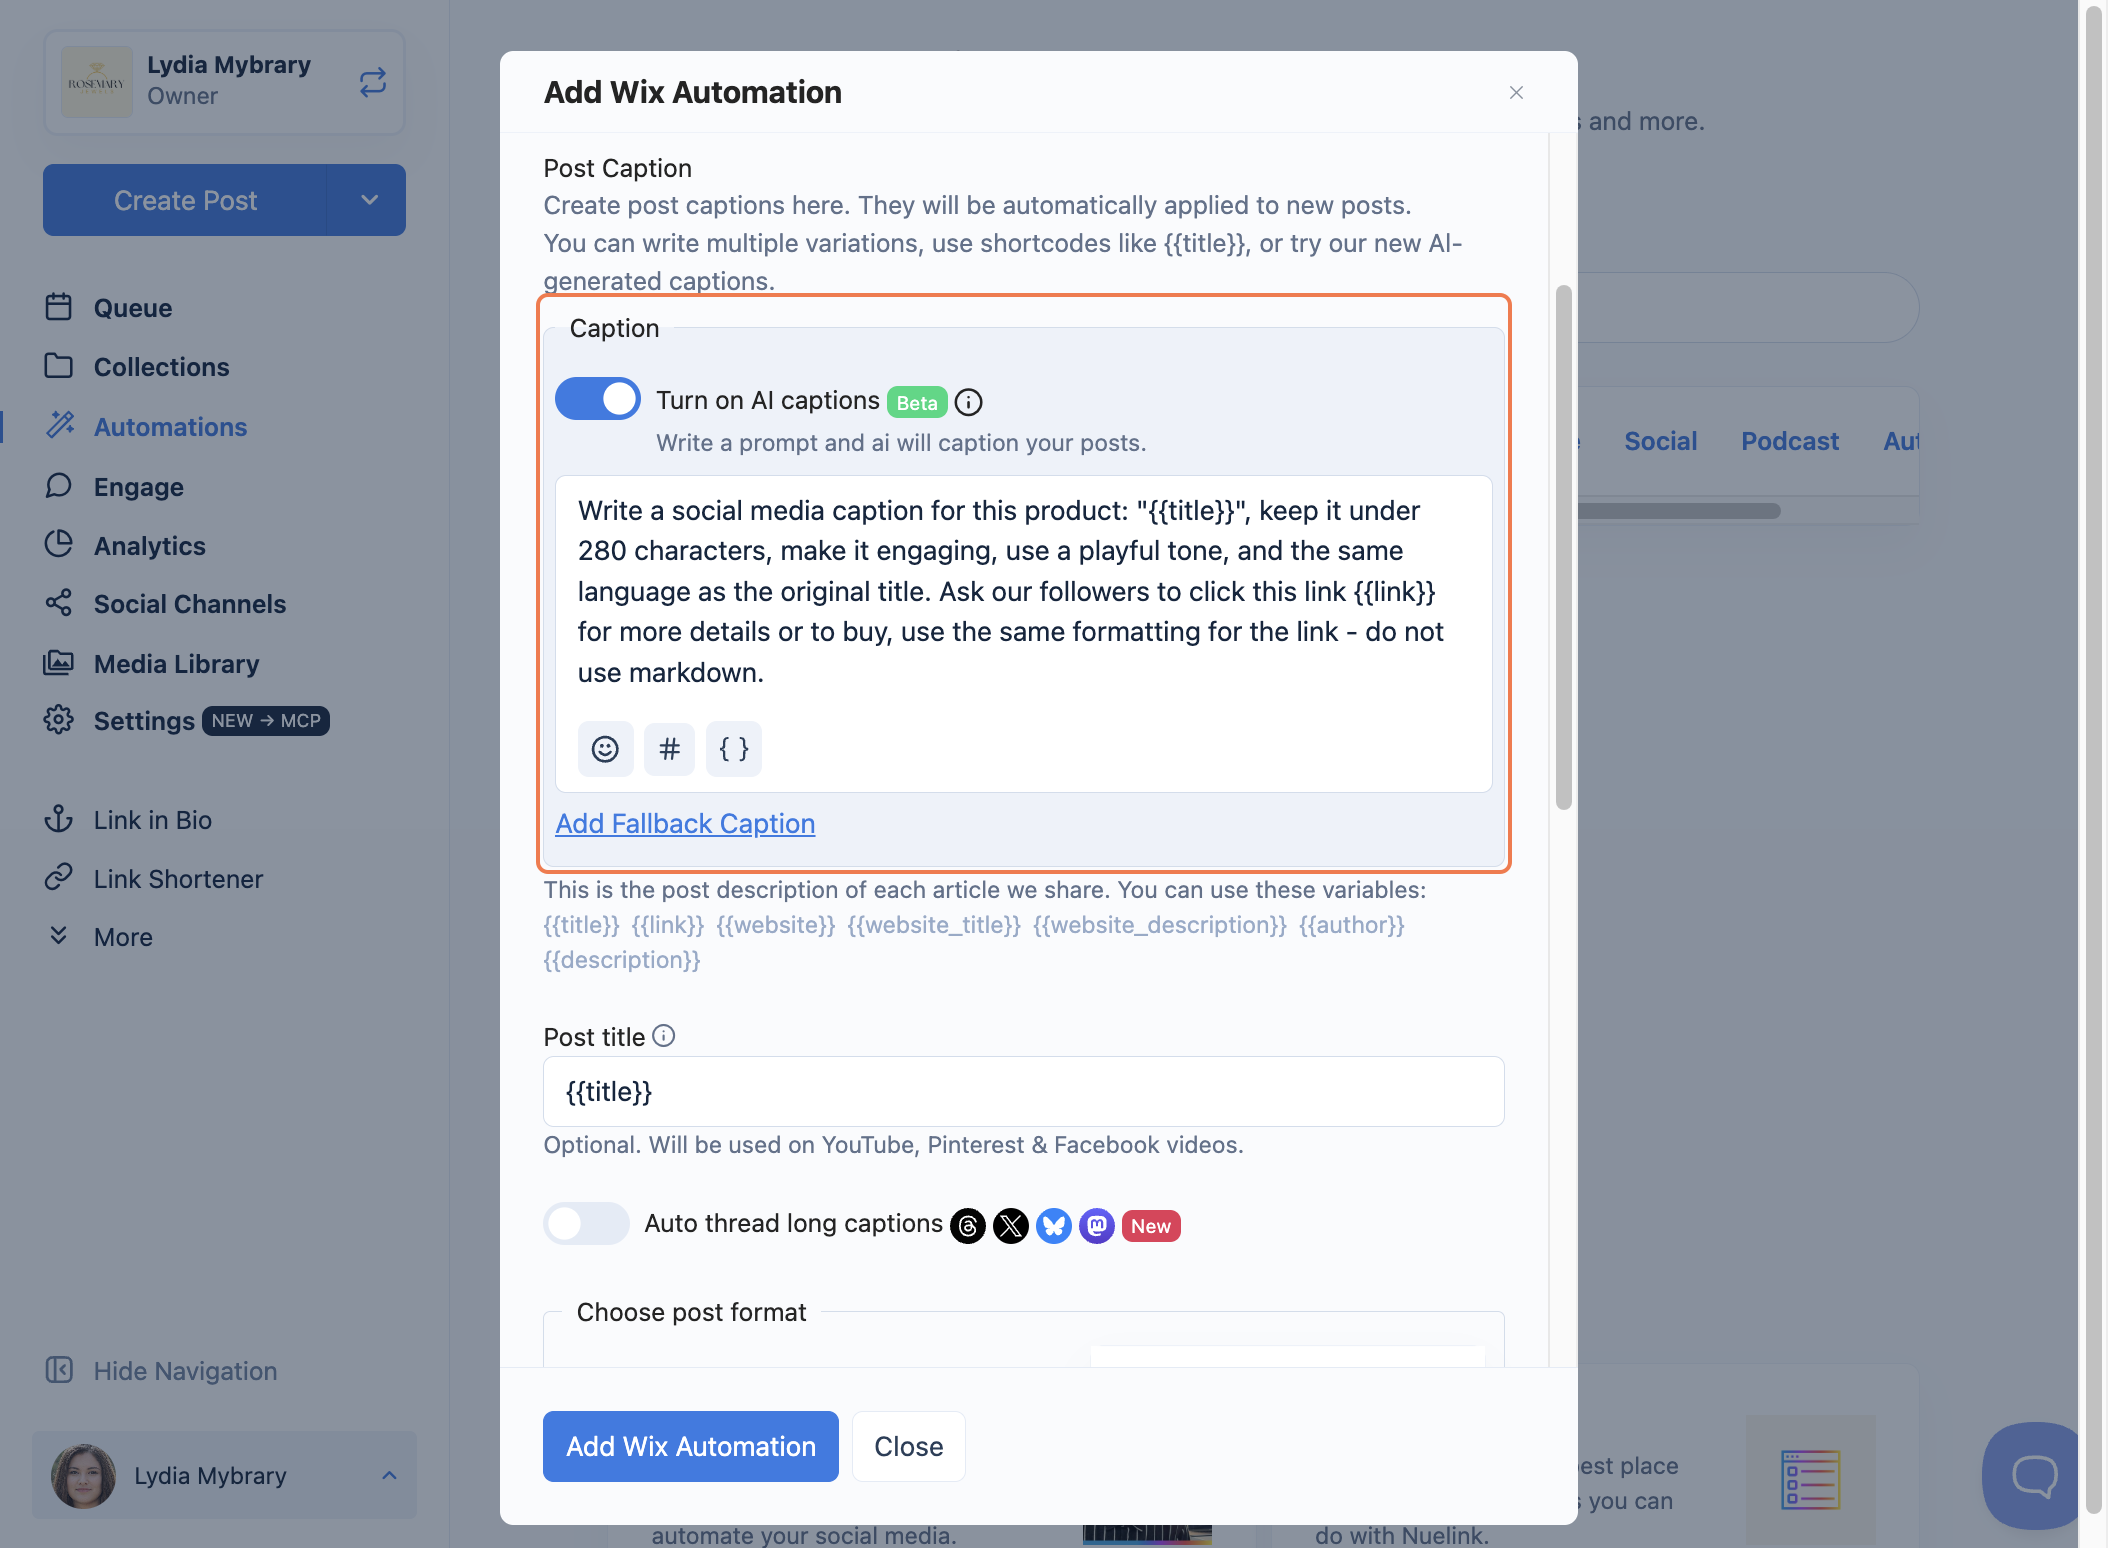Click the Media Library images icon
The image size is (2108, 1548).
point(59,662)
